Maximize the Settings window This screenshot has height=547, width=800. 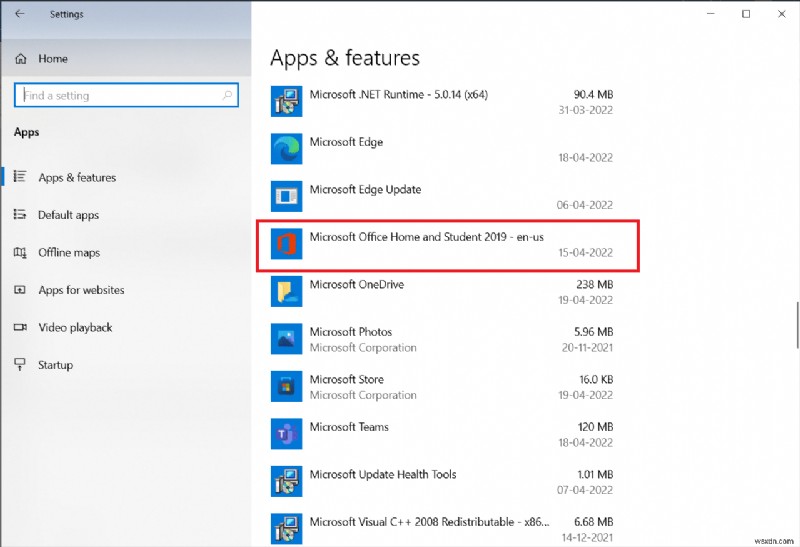click(x=746, y=14)
